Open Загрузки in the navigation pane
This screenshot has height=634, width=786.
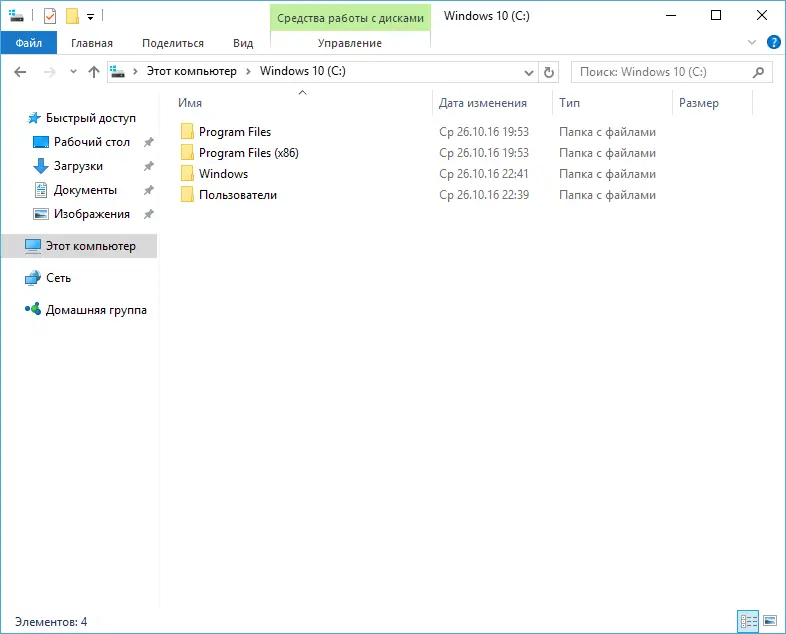(78, 166)
